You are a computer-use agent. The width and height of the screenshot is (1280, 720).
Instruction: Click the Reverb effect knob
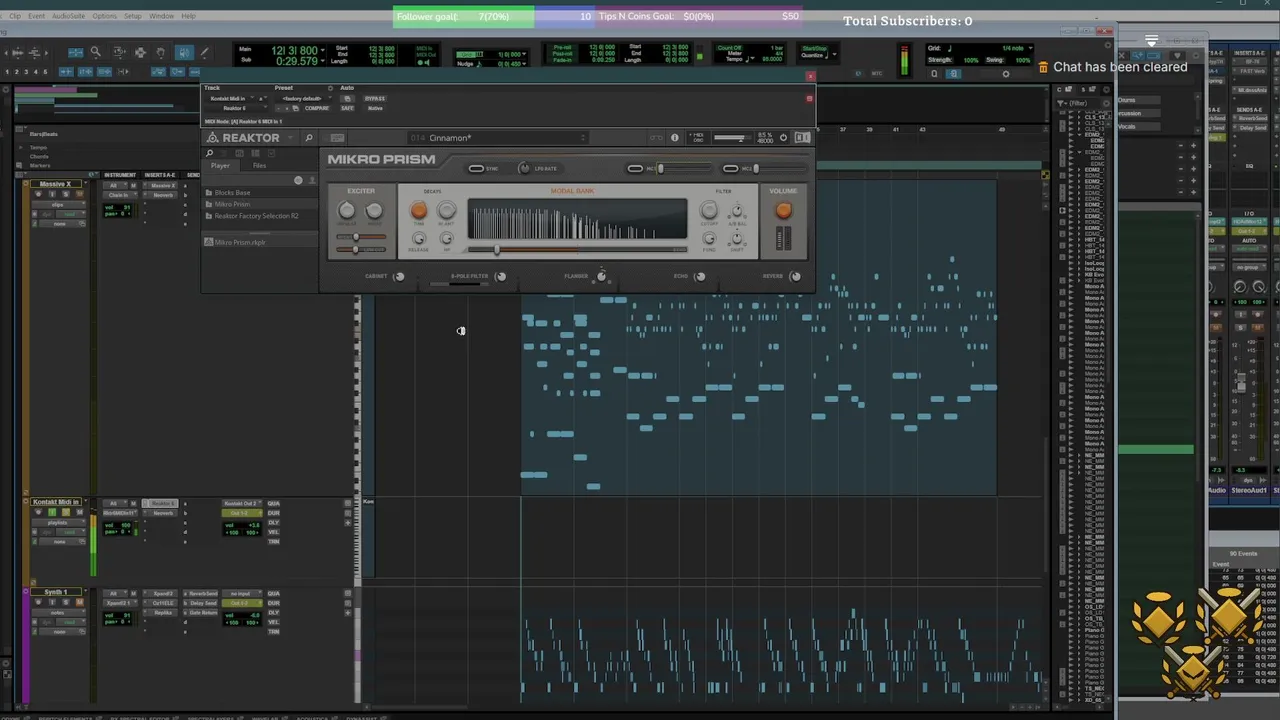[795, 276]
